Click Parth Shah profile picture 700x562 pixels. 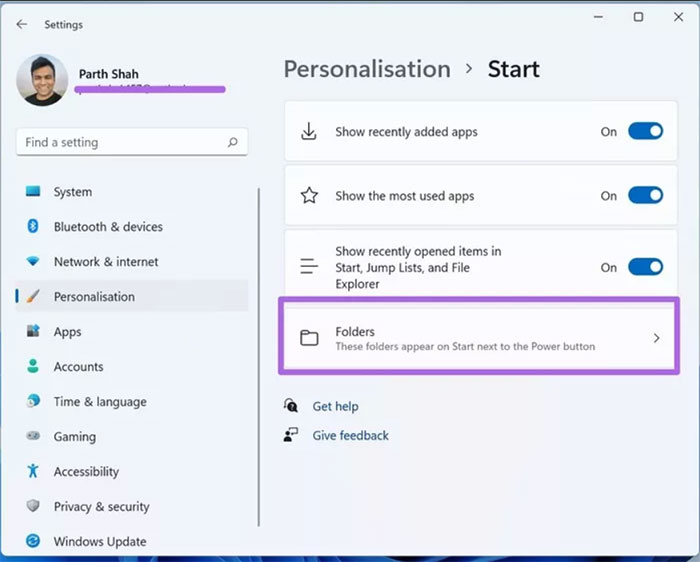[x=42, y=80]
